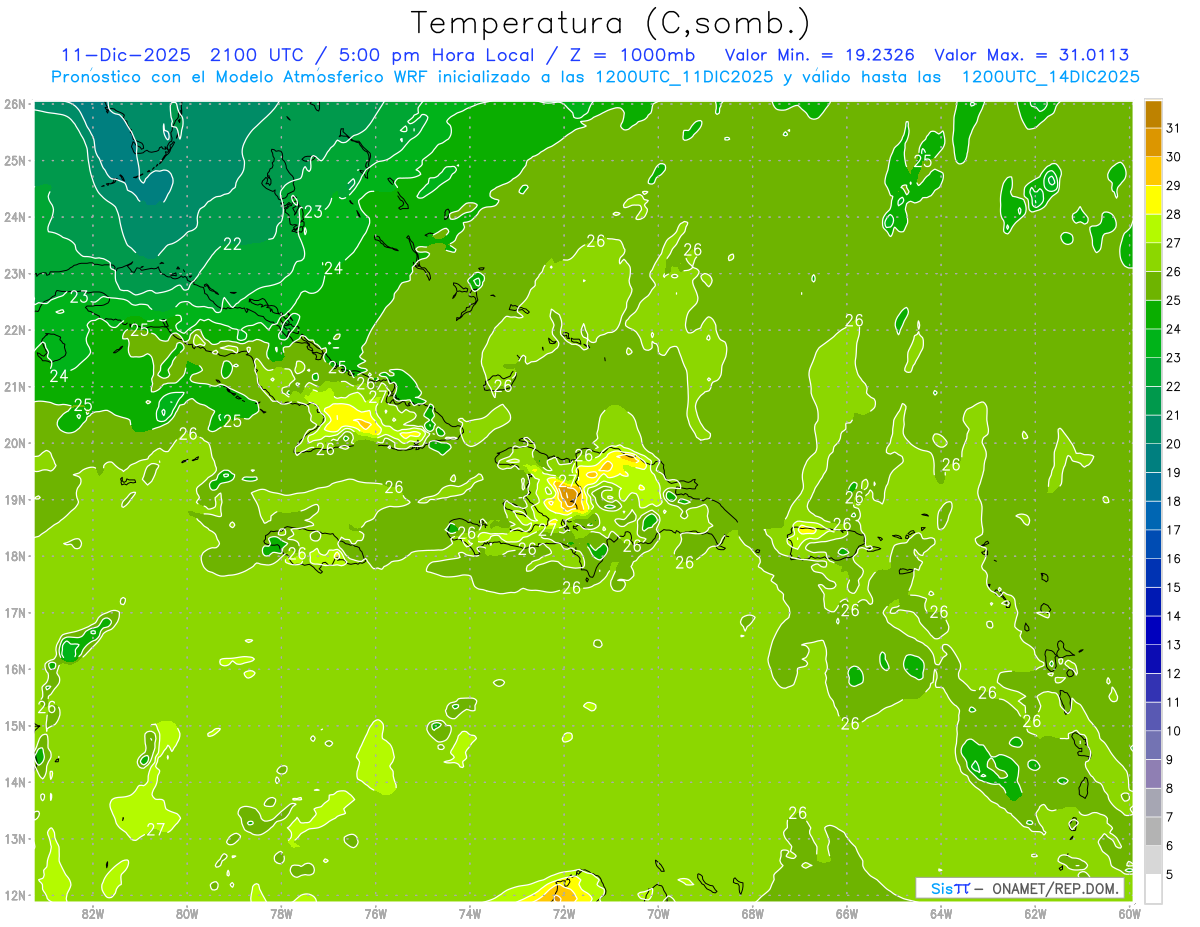The width and height of the screenshot is (1200, 927).
Task: Click the 22 contour label near Florida
Action: pyautogui.click(x=232, y=244)
